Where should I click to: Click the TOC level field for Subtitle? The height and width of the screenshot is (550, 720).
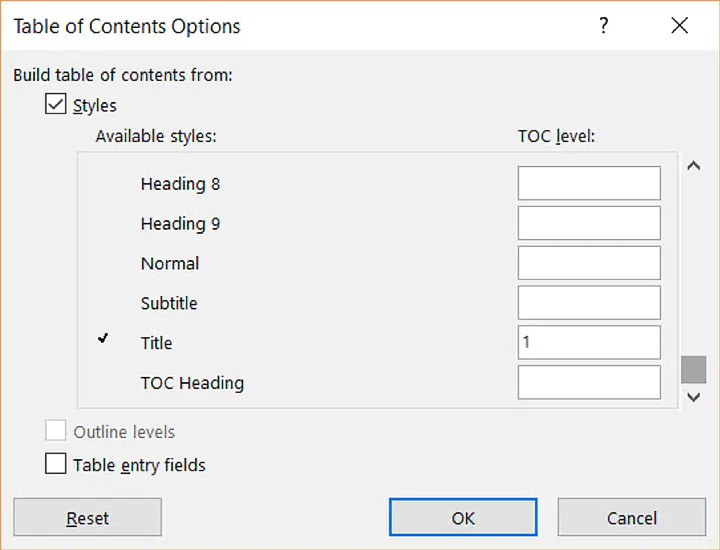tap(589, 303)
